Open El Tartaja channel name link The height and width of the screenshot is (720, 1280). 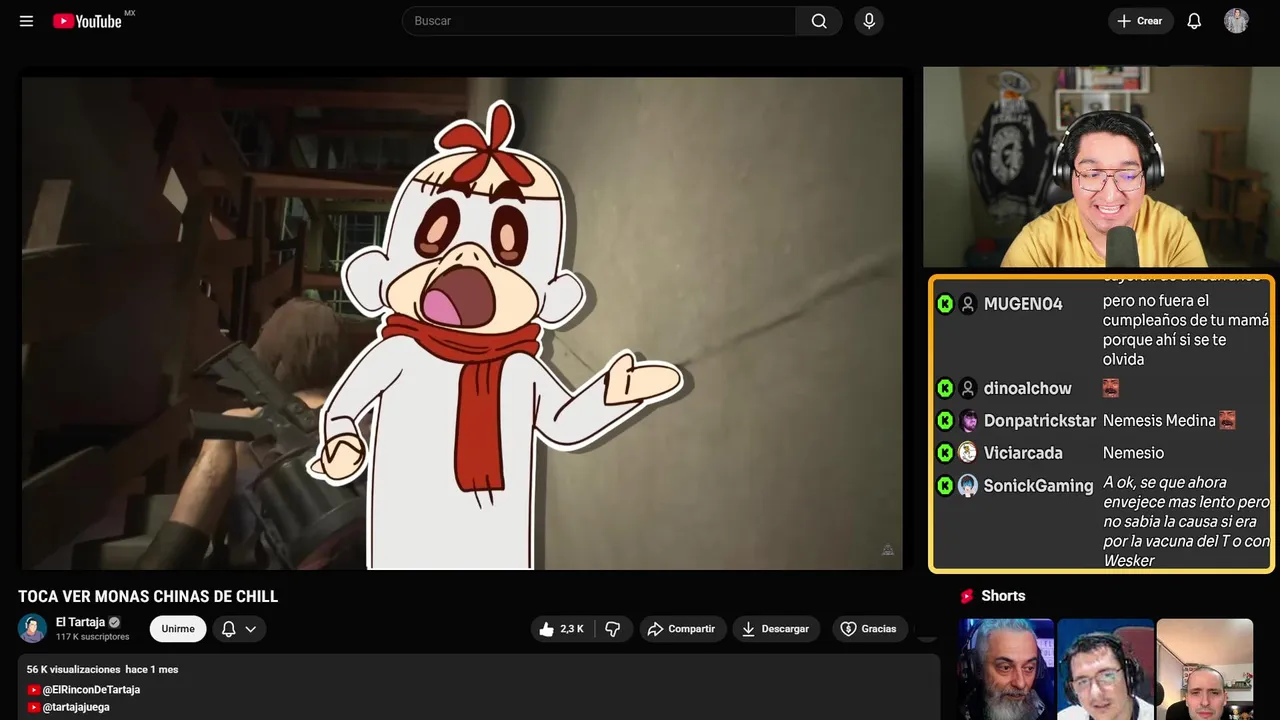(80, 622)
